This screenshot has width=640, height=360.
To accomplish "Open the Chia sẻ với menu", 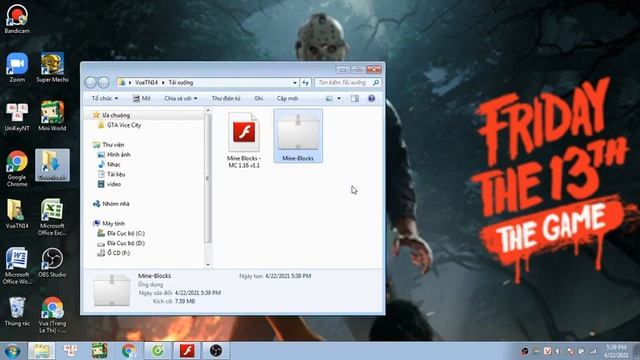I will coord(181,98).
